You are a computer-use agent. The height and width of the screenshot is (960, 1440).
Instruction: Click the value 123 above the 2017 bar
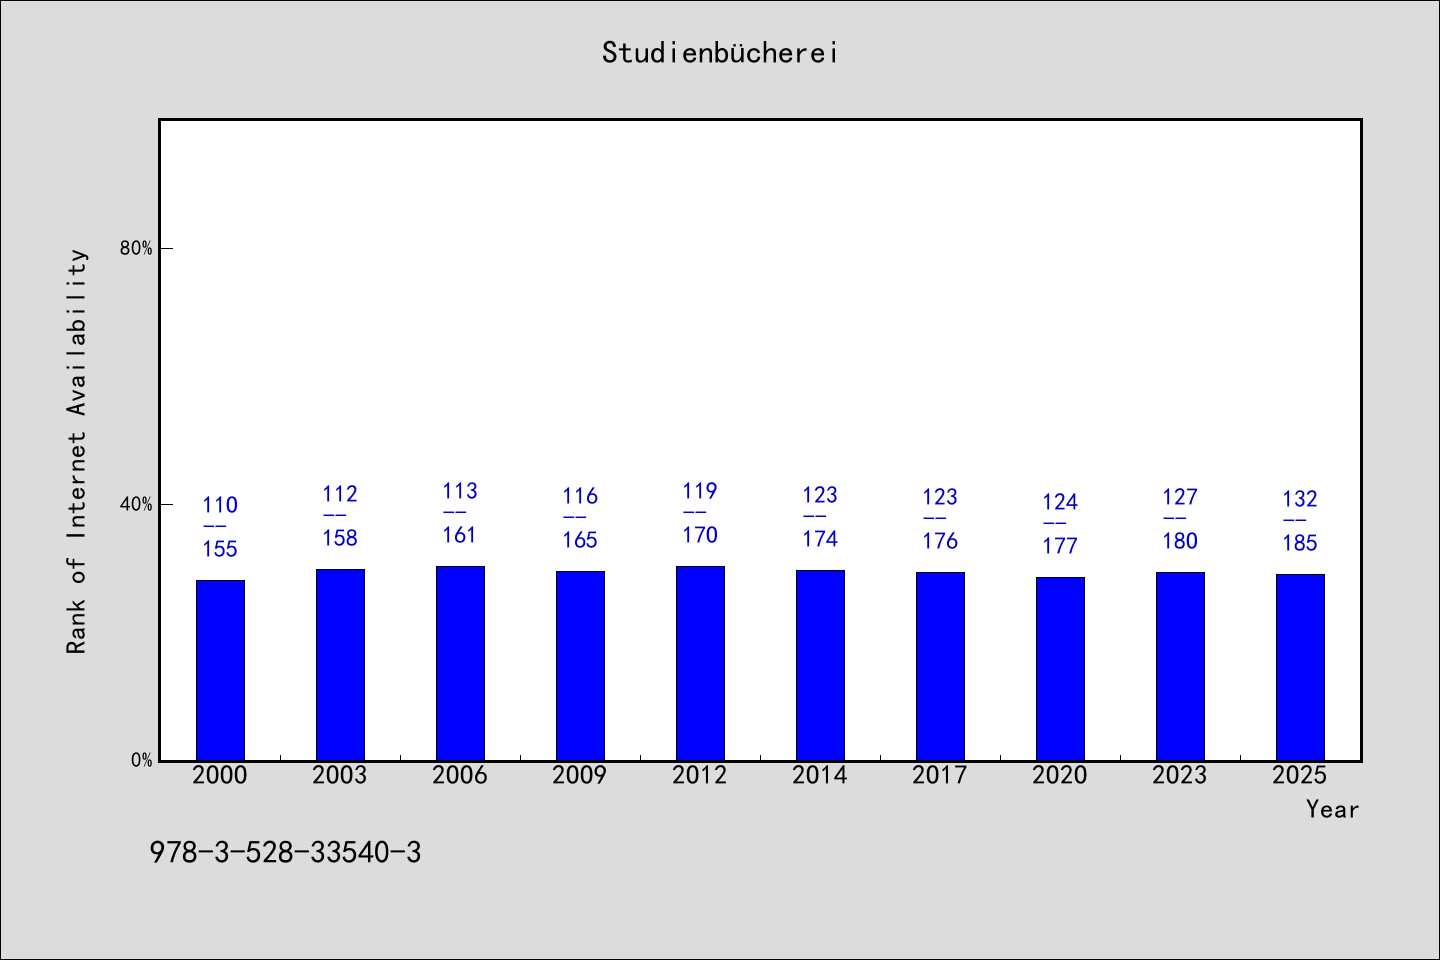(x=940, y=497)
